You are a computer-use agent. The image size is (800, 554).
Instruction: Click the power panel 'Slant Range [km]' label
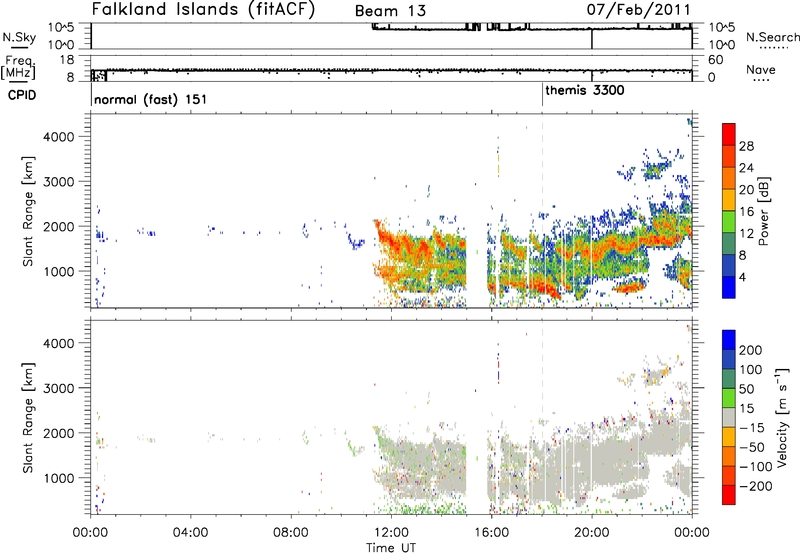(28, 211)
